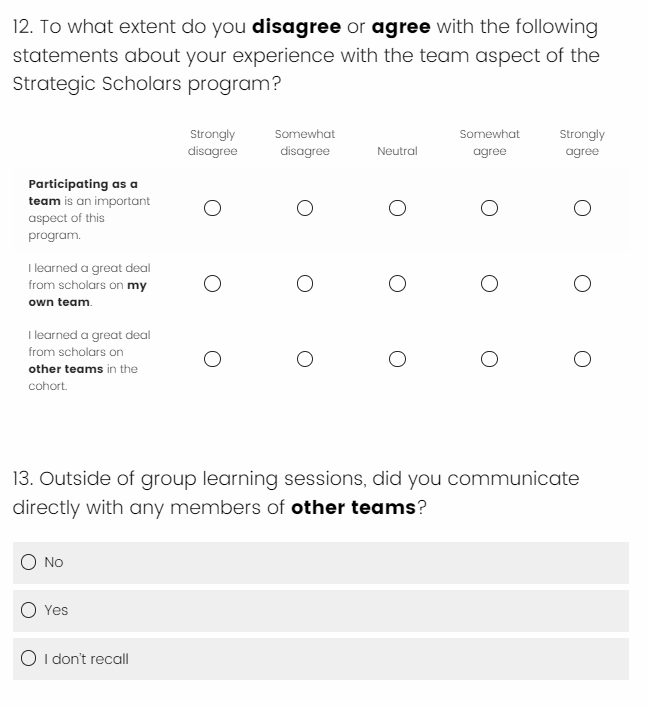Select Somewhat agree for learned from other teams

coord(489,359)
